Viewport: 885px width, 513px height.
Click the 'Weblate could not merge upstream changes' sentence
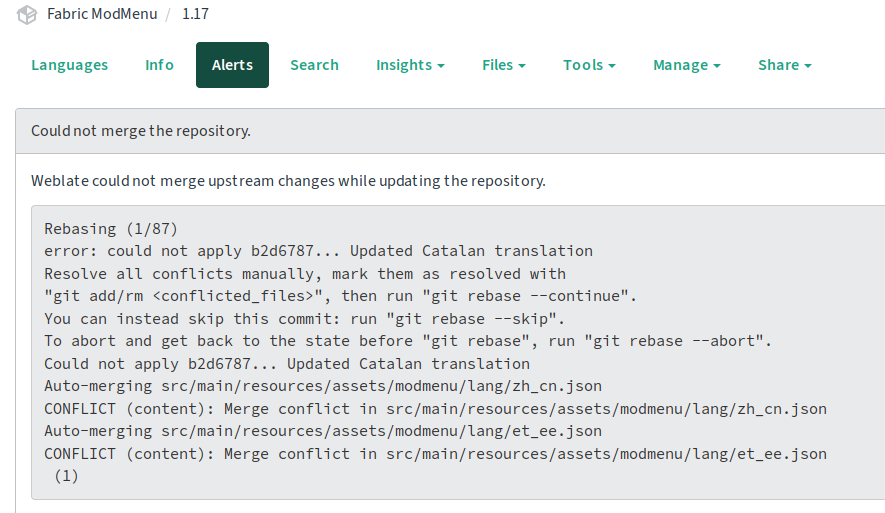[x=288, y=181]
